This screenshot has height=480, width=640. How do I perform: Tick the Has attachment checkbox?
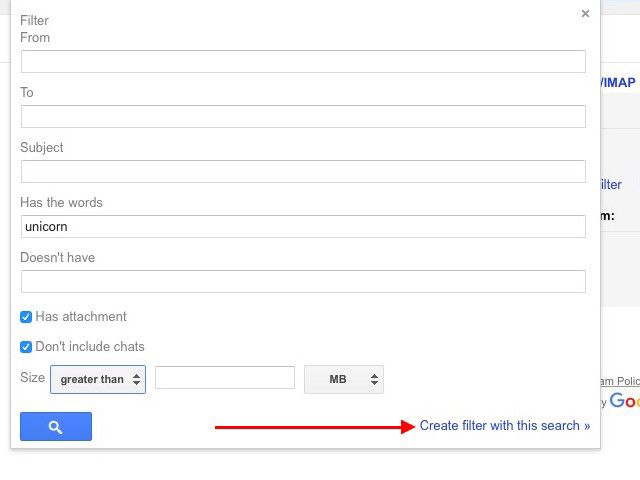point(26,317)
